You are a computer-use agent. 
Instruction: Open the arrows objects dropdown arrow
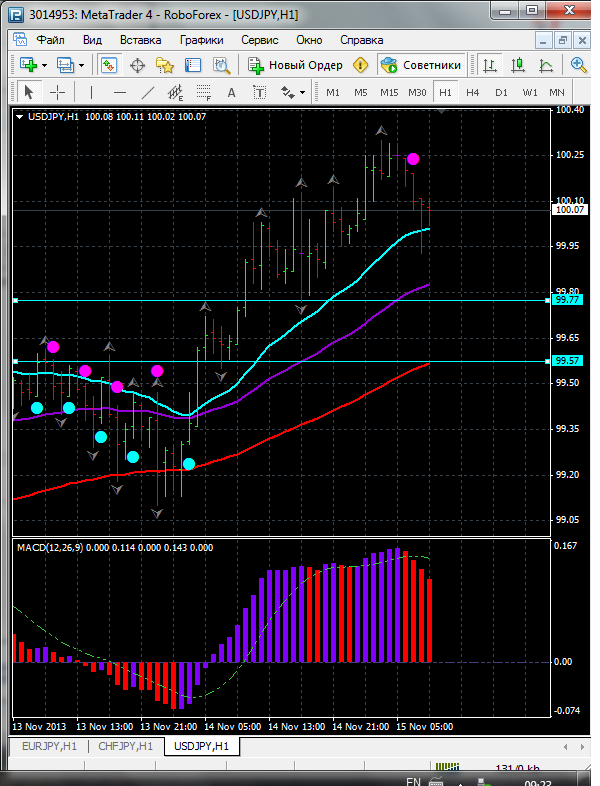(x=302, y=93)
